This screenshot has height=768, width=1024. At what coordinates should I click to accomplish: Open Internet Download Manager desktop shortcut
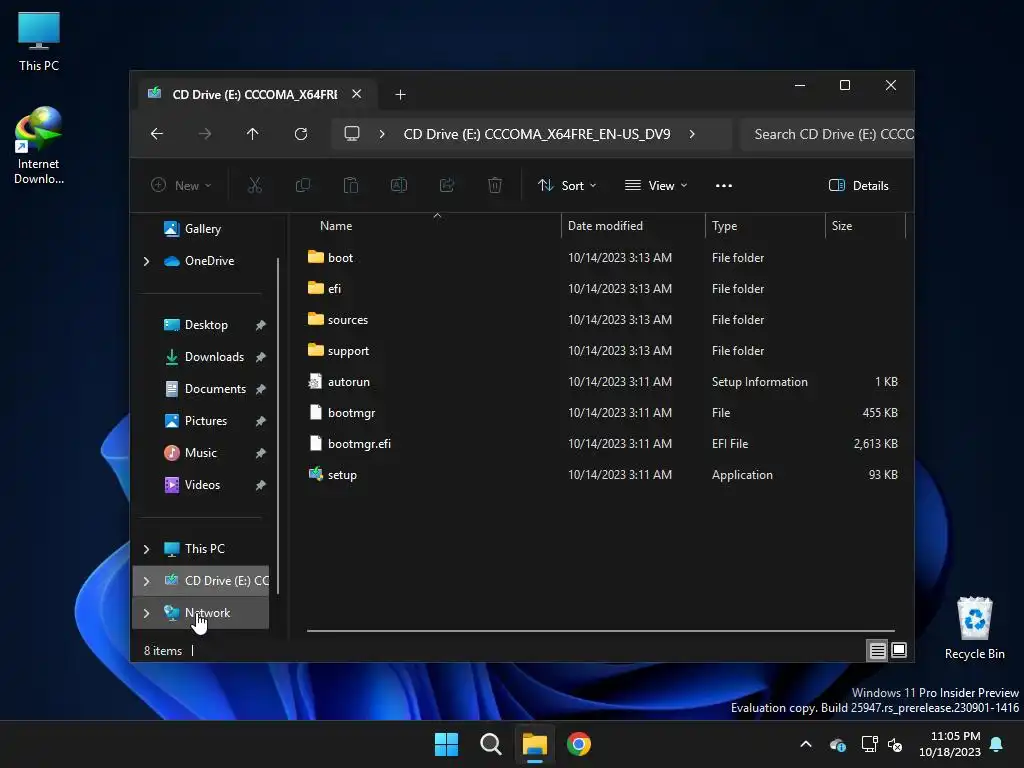39,145
